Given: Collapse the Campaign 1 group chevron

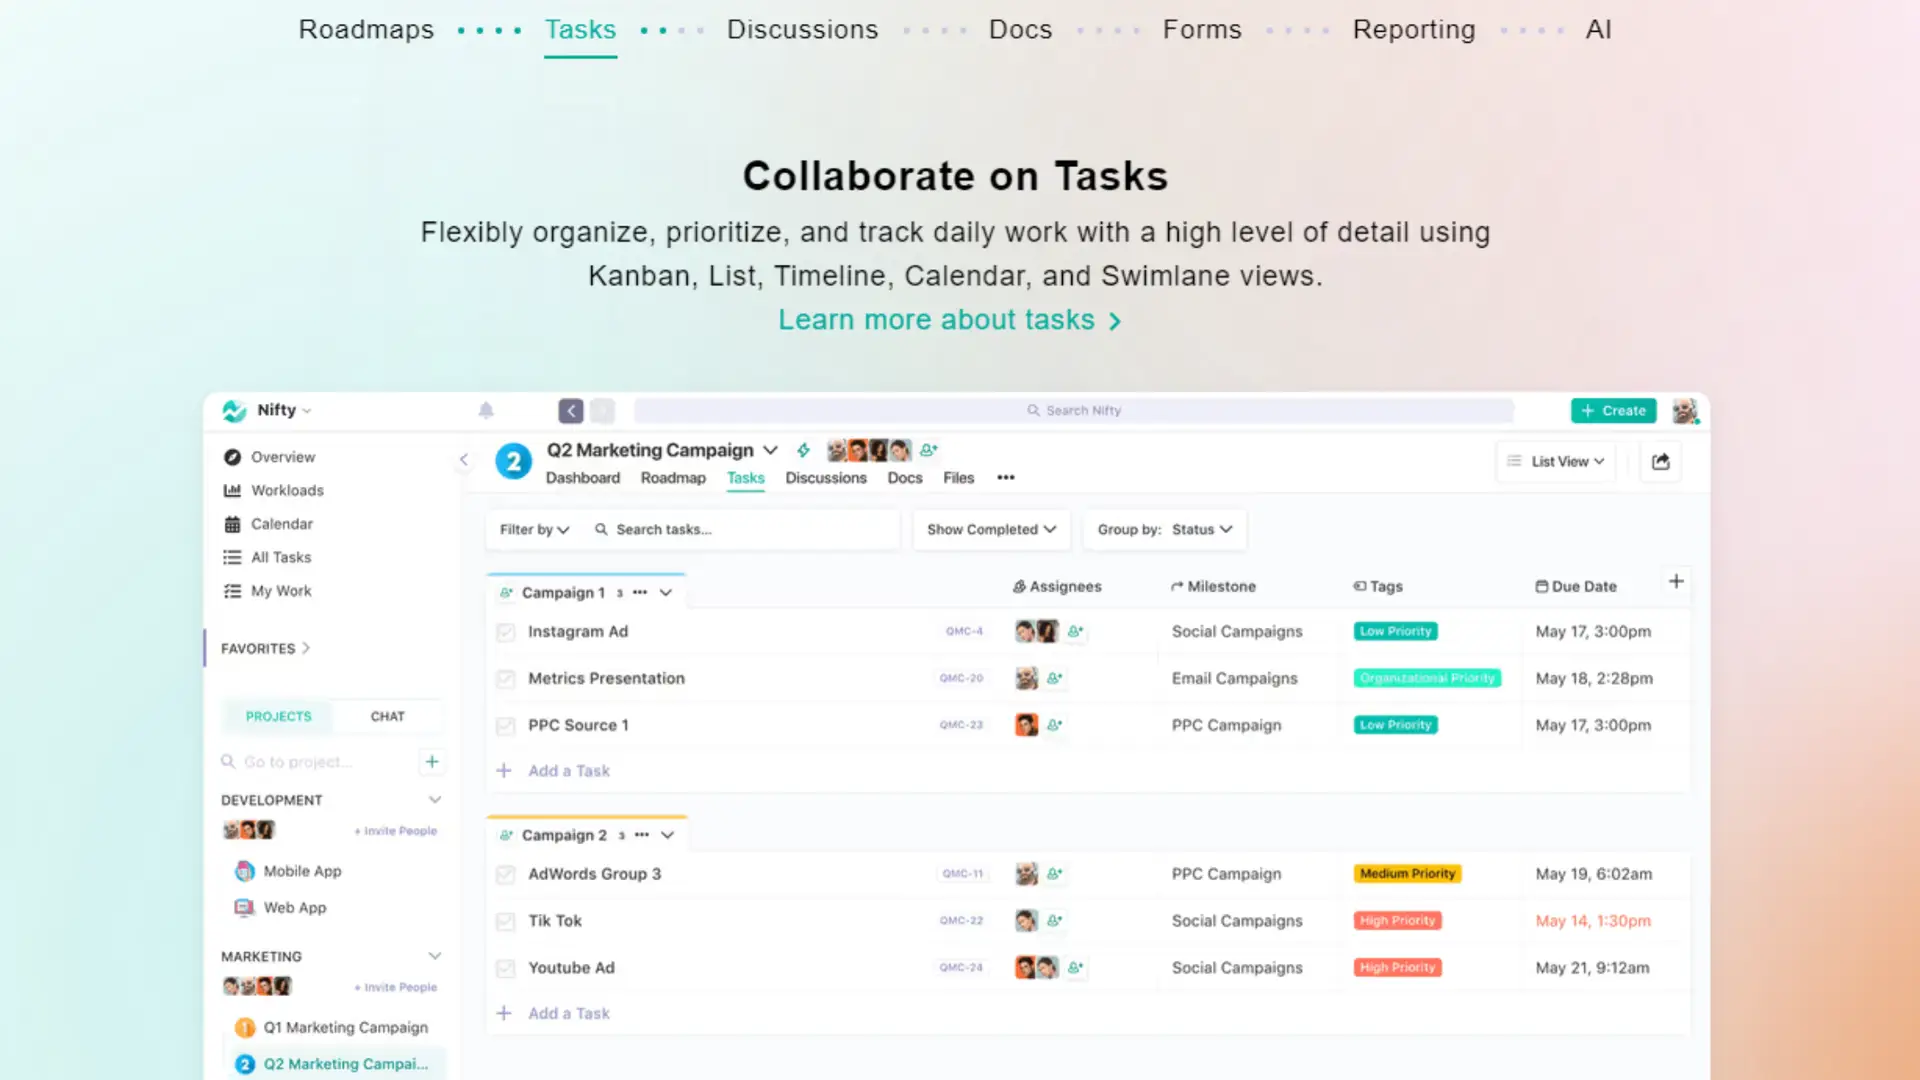Looking at the screenshot, I should click(666, 593).
